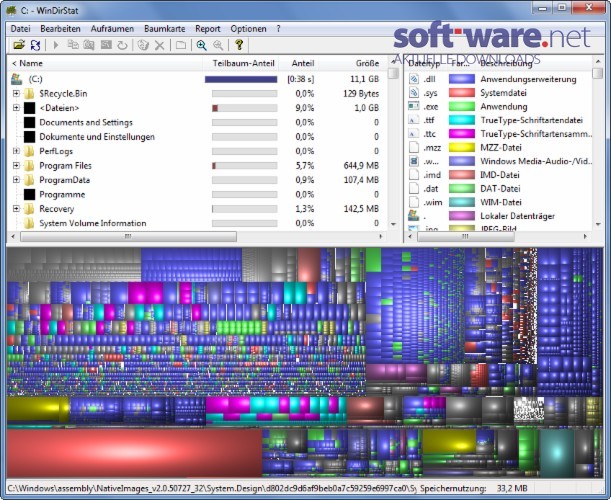Click the Command Prompt Here toolbar icon

106,45
